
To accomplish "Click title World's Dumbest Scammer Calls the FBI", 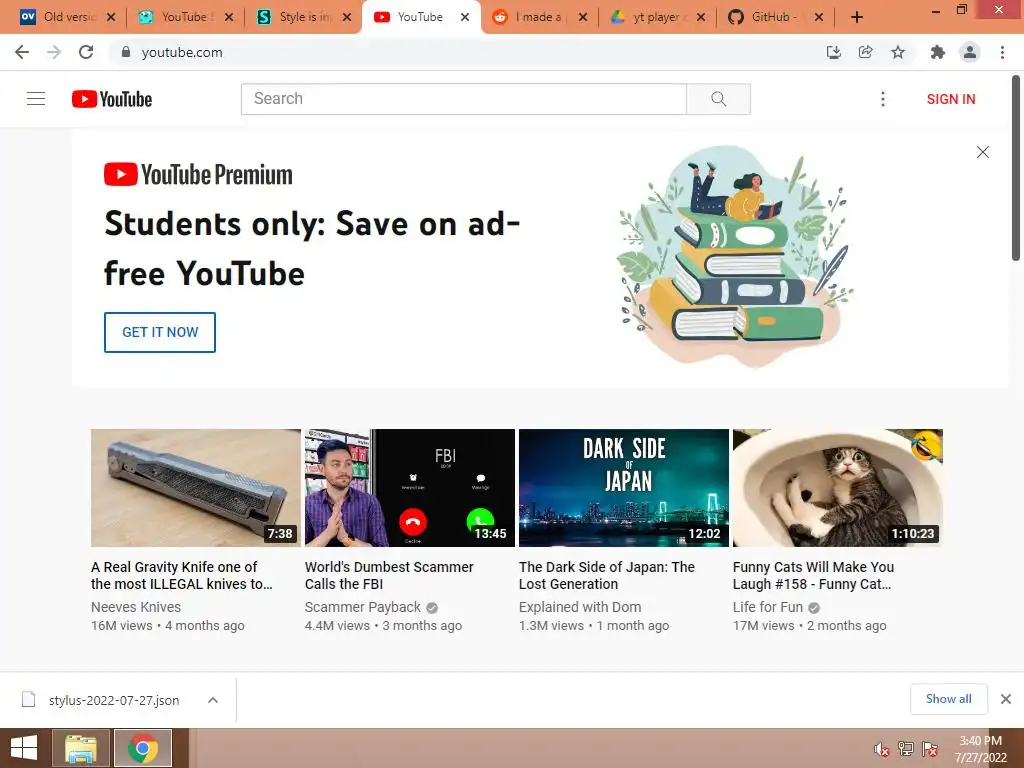I will click(x=389, y=575).
